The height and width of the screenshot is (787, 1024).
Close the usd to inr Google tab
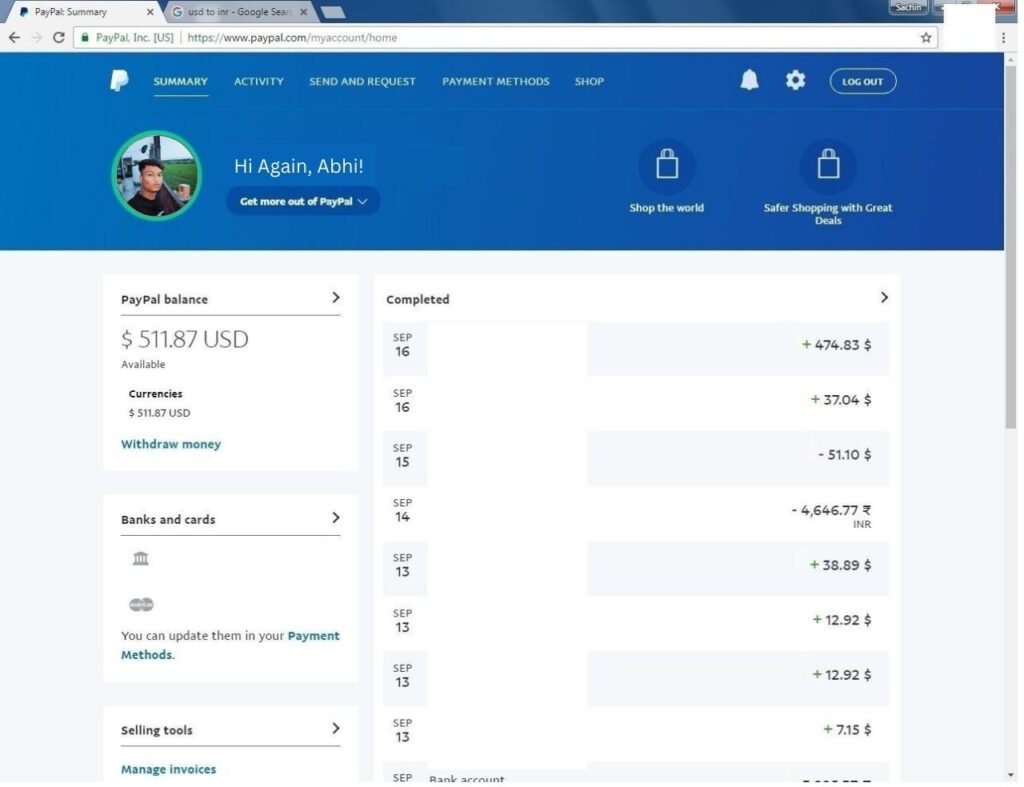point(303,12)
